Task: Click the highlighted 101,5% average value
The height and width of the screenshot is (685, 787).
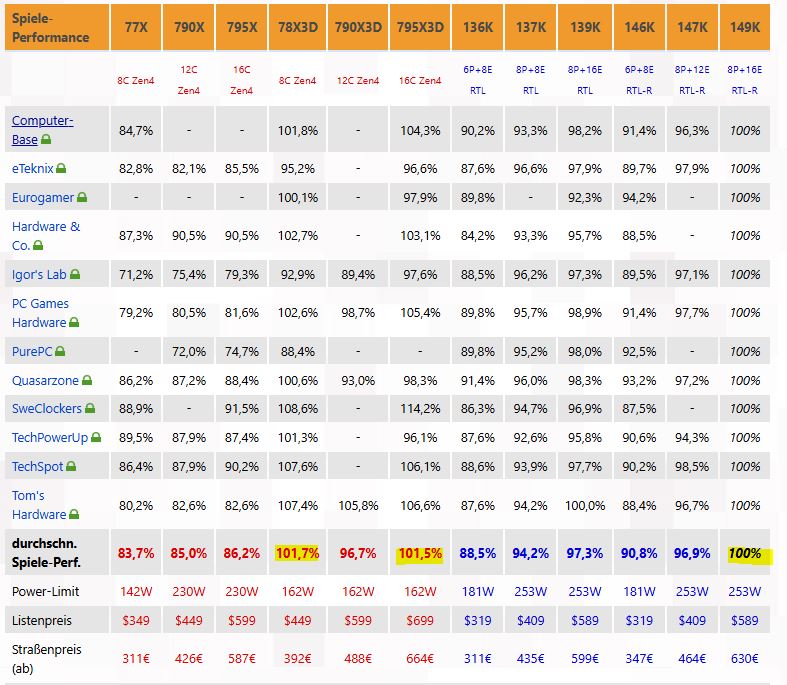Action: point(420,554)
